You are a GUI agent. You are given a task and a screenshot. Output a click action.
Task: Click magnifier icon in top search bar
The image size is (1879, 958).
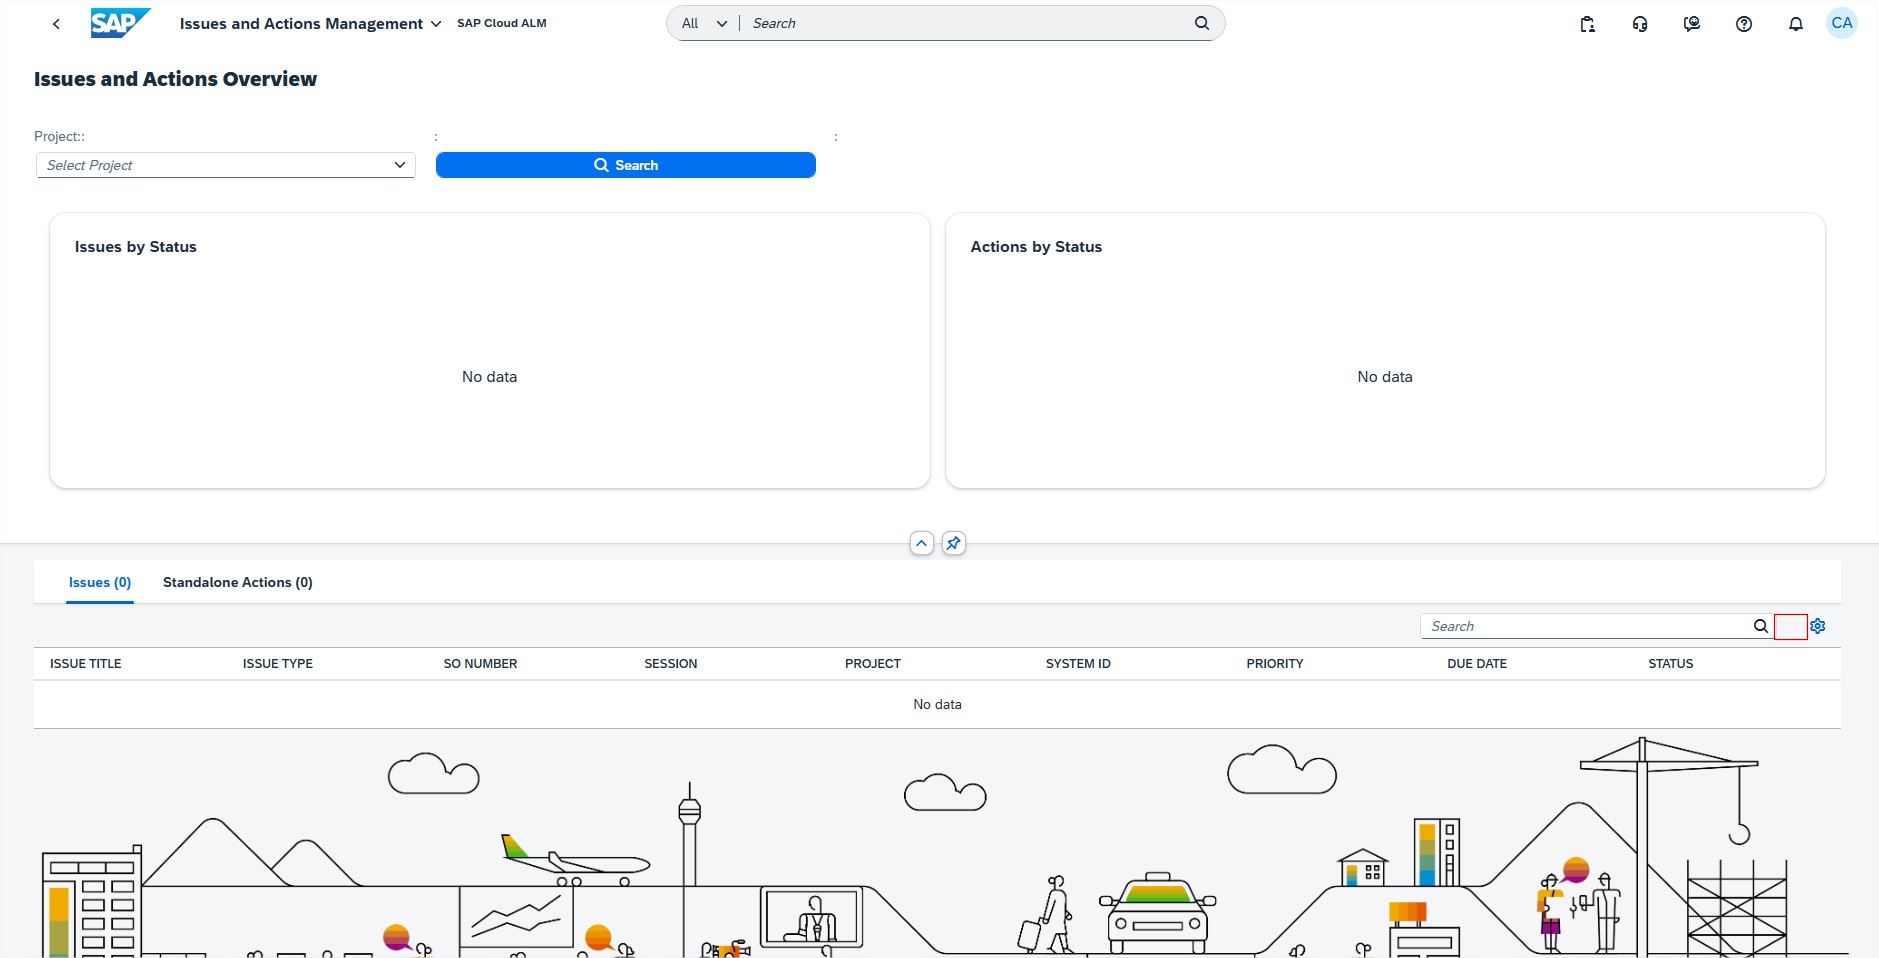1201,23
